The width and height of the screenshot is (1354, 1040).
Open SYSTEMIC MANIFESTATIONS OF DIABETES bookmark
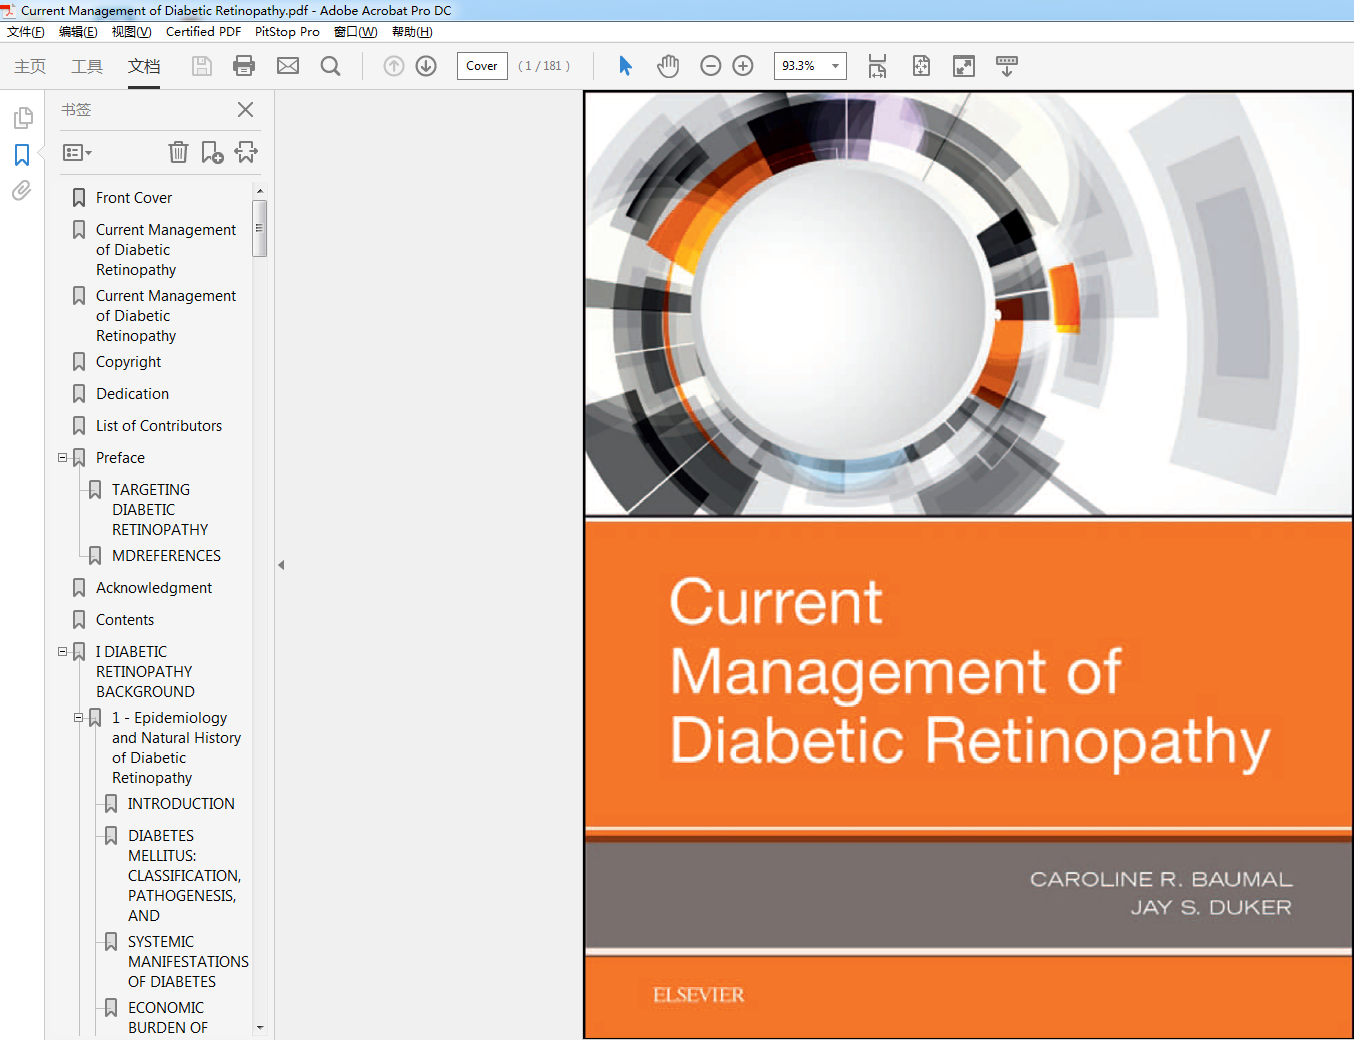tap(188, 962)
